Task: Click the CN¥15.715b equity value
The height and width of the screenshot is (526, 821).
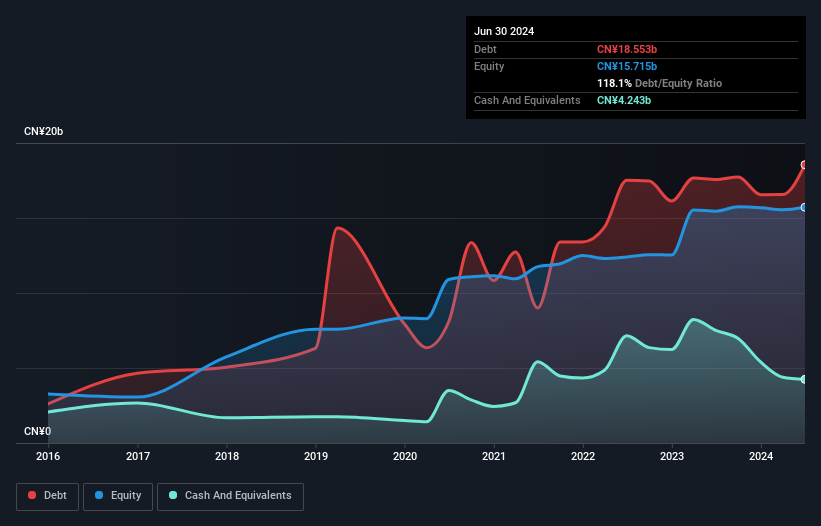Action: point(627,66)
